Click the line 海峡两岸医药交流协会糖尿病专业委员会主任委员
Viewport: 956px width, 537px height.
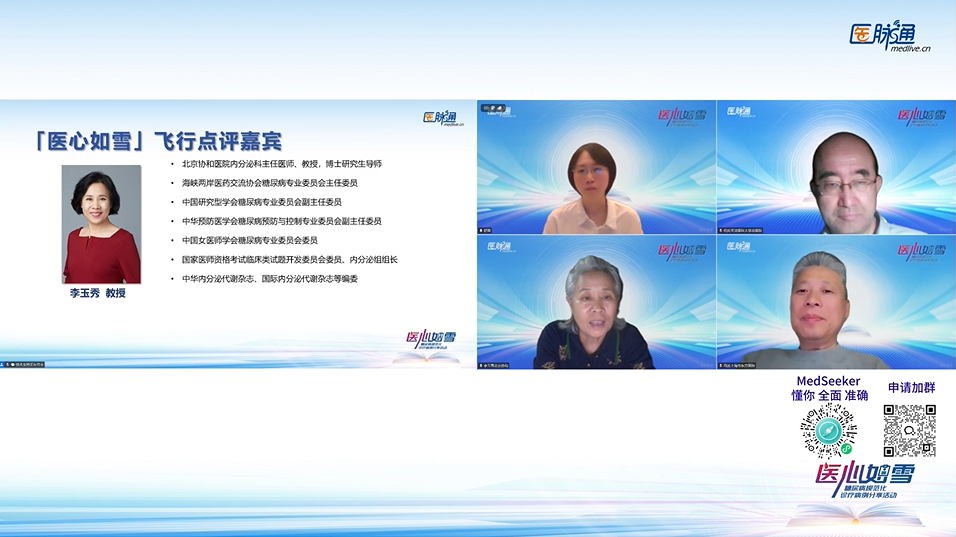tap(269, 183)
